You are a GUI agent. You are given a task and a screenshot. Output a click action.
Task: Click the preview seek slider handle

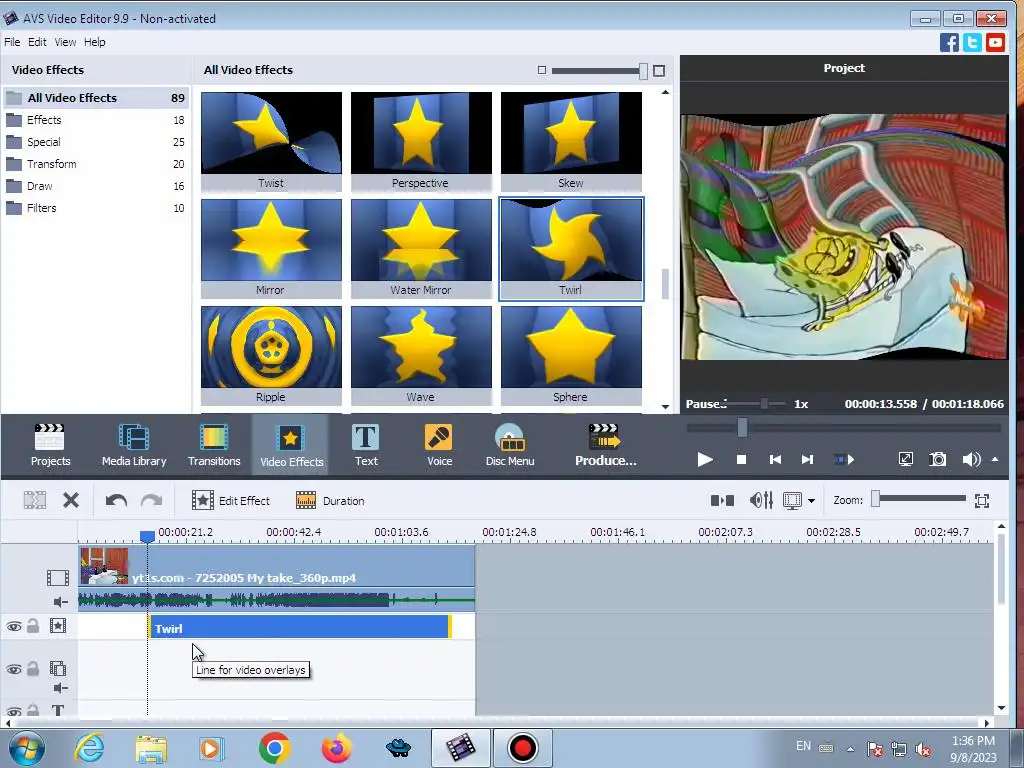click(743, 428)
